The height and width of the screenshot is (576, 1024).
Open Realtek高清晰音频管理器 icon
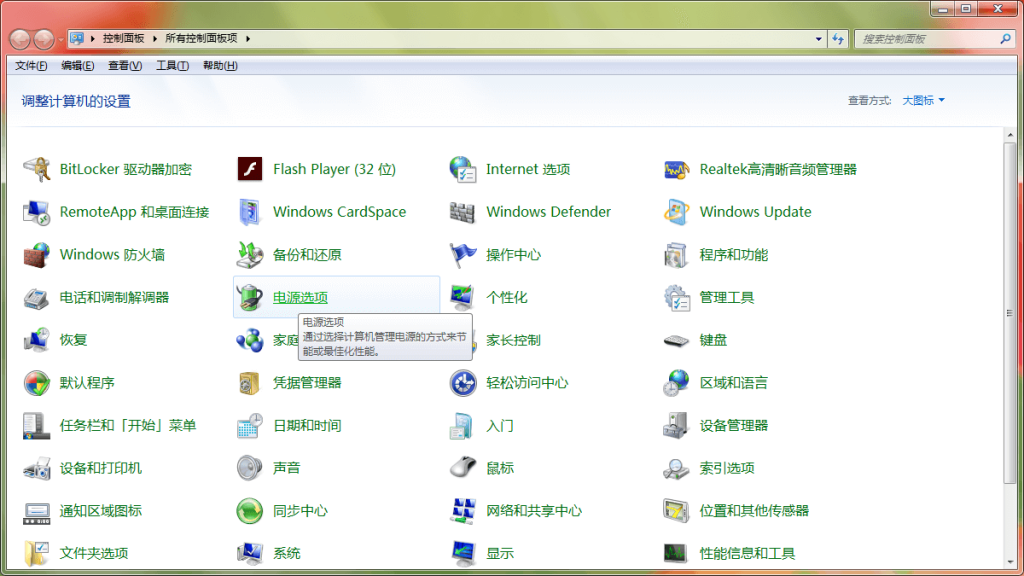676,169
